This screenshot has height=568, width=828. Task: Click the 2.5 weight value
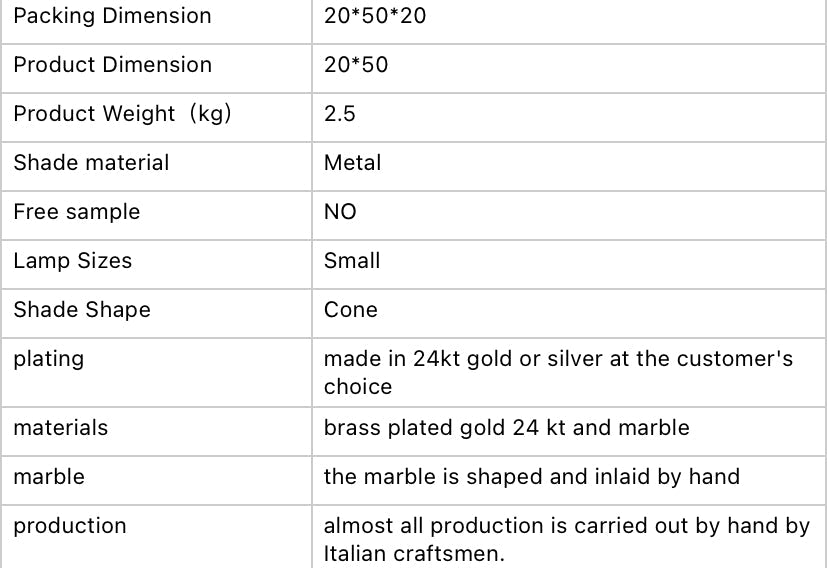click(x=340, y=114)
